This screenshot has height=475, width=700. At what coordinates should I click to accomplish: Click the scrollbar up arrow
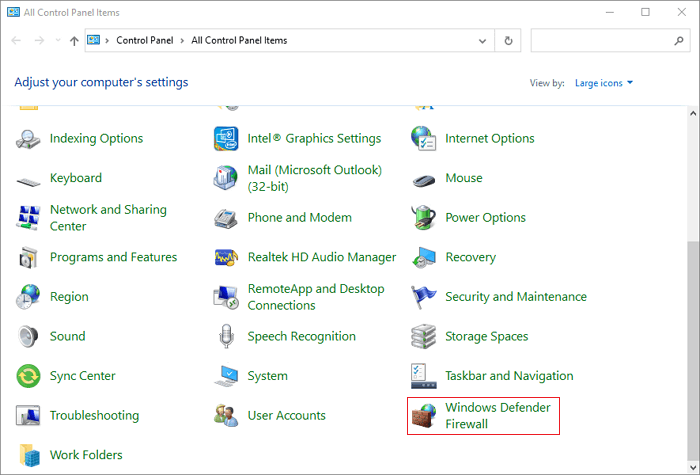(693, 113)
